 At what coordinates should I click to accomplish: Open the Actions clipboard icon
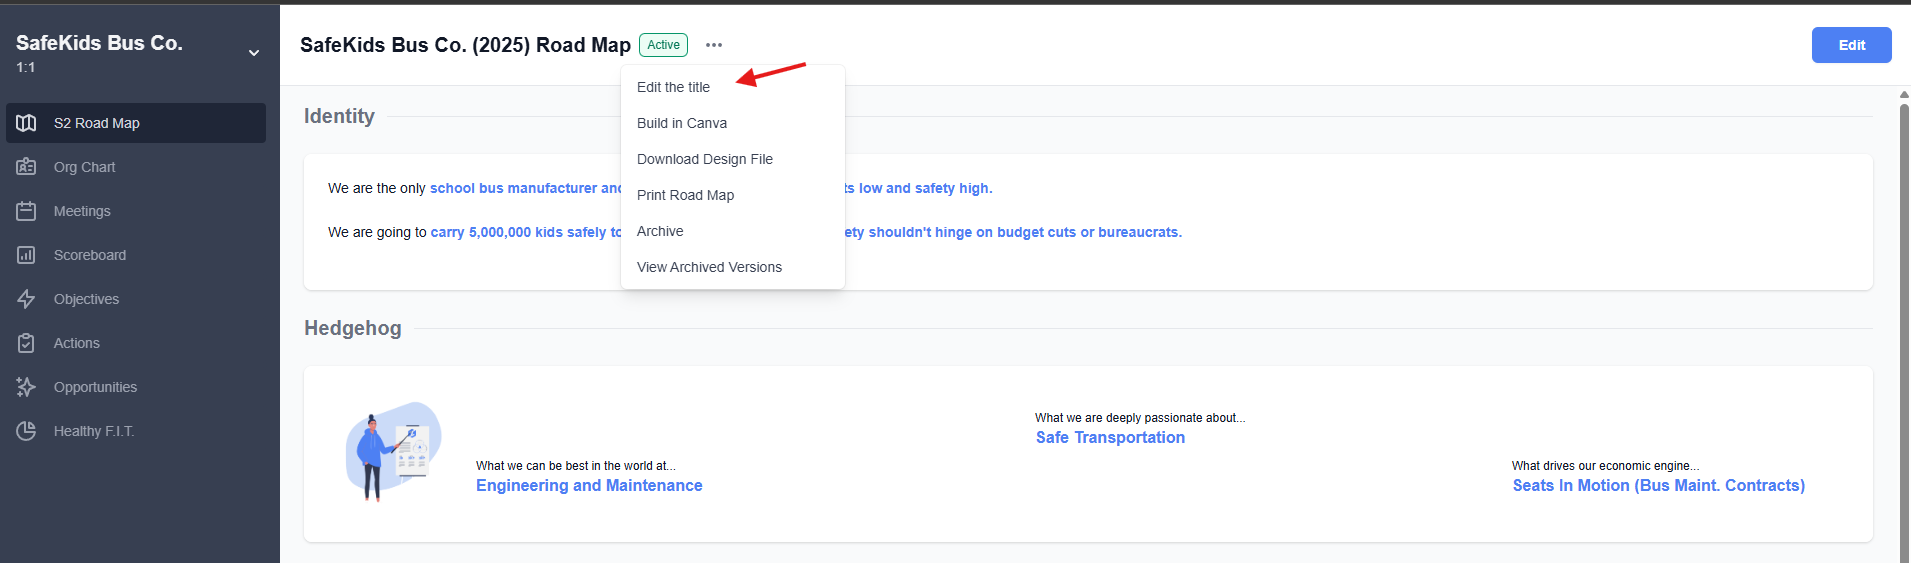coord(26,343)
